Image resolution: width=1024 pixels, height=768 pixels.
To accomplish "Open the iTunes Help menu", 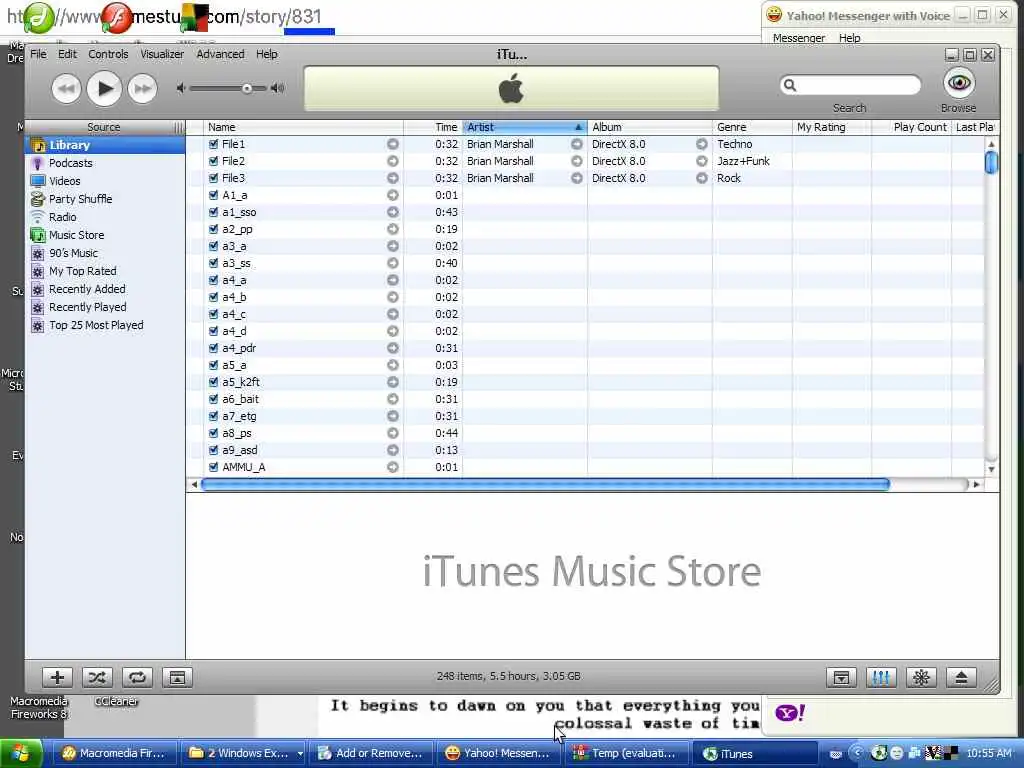I will pos(266,54).
